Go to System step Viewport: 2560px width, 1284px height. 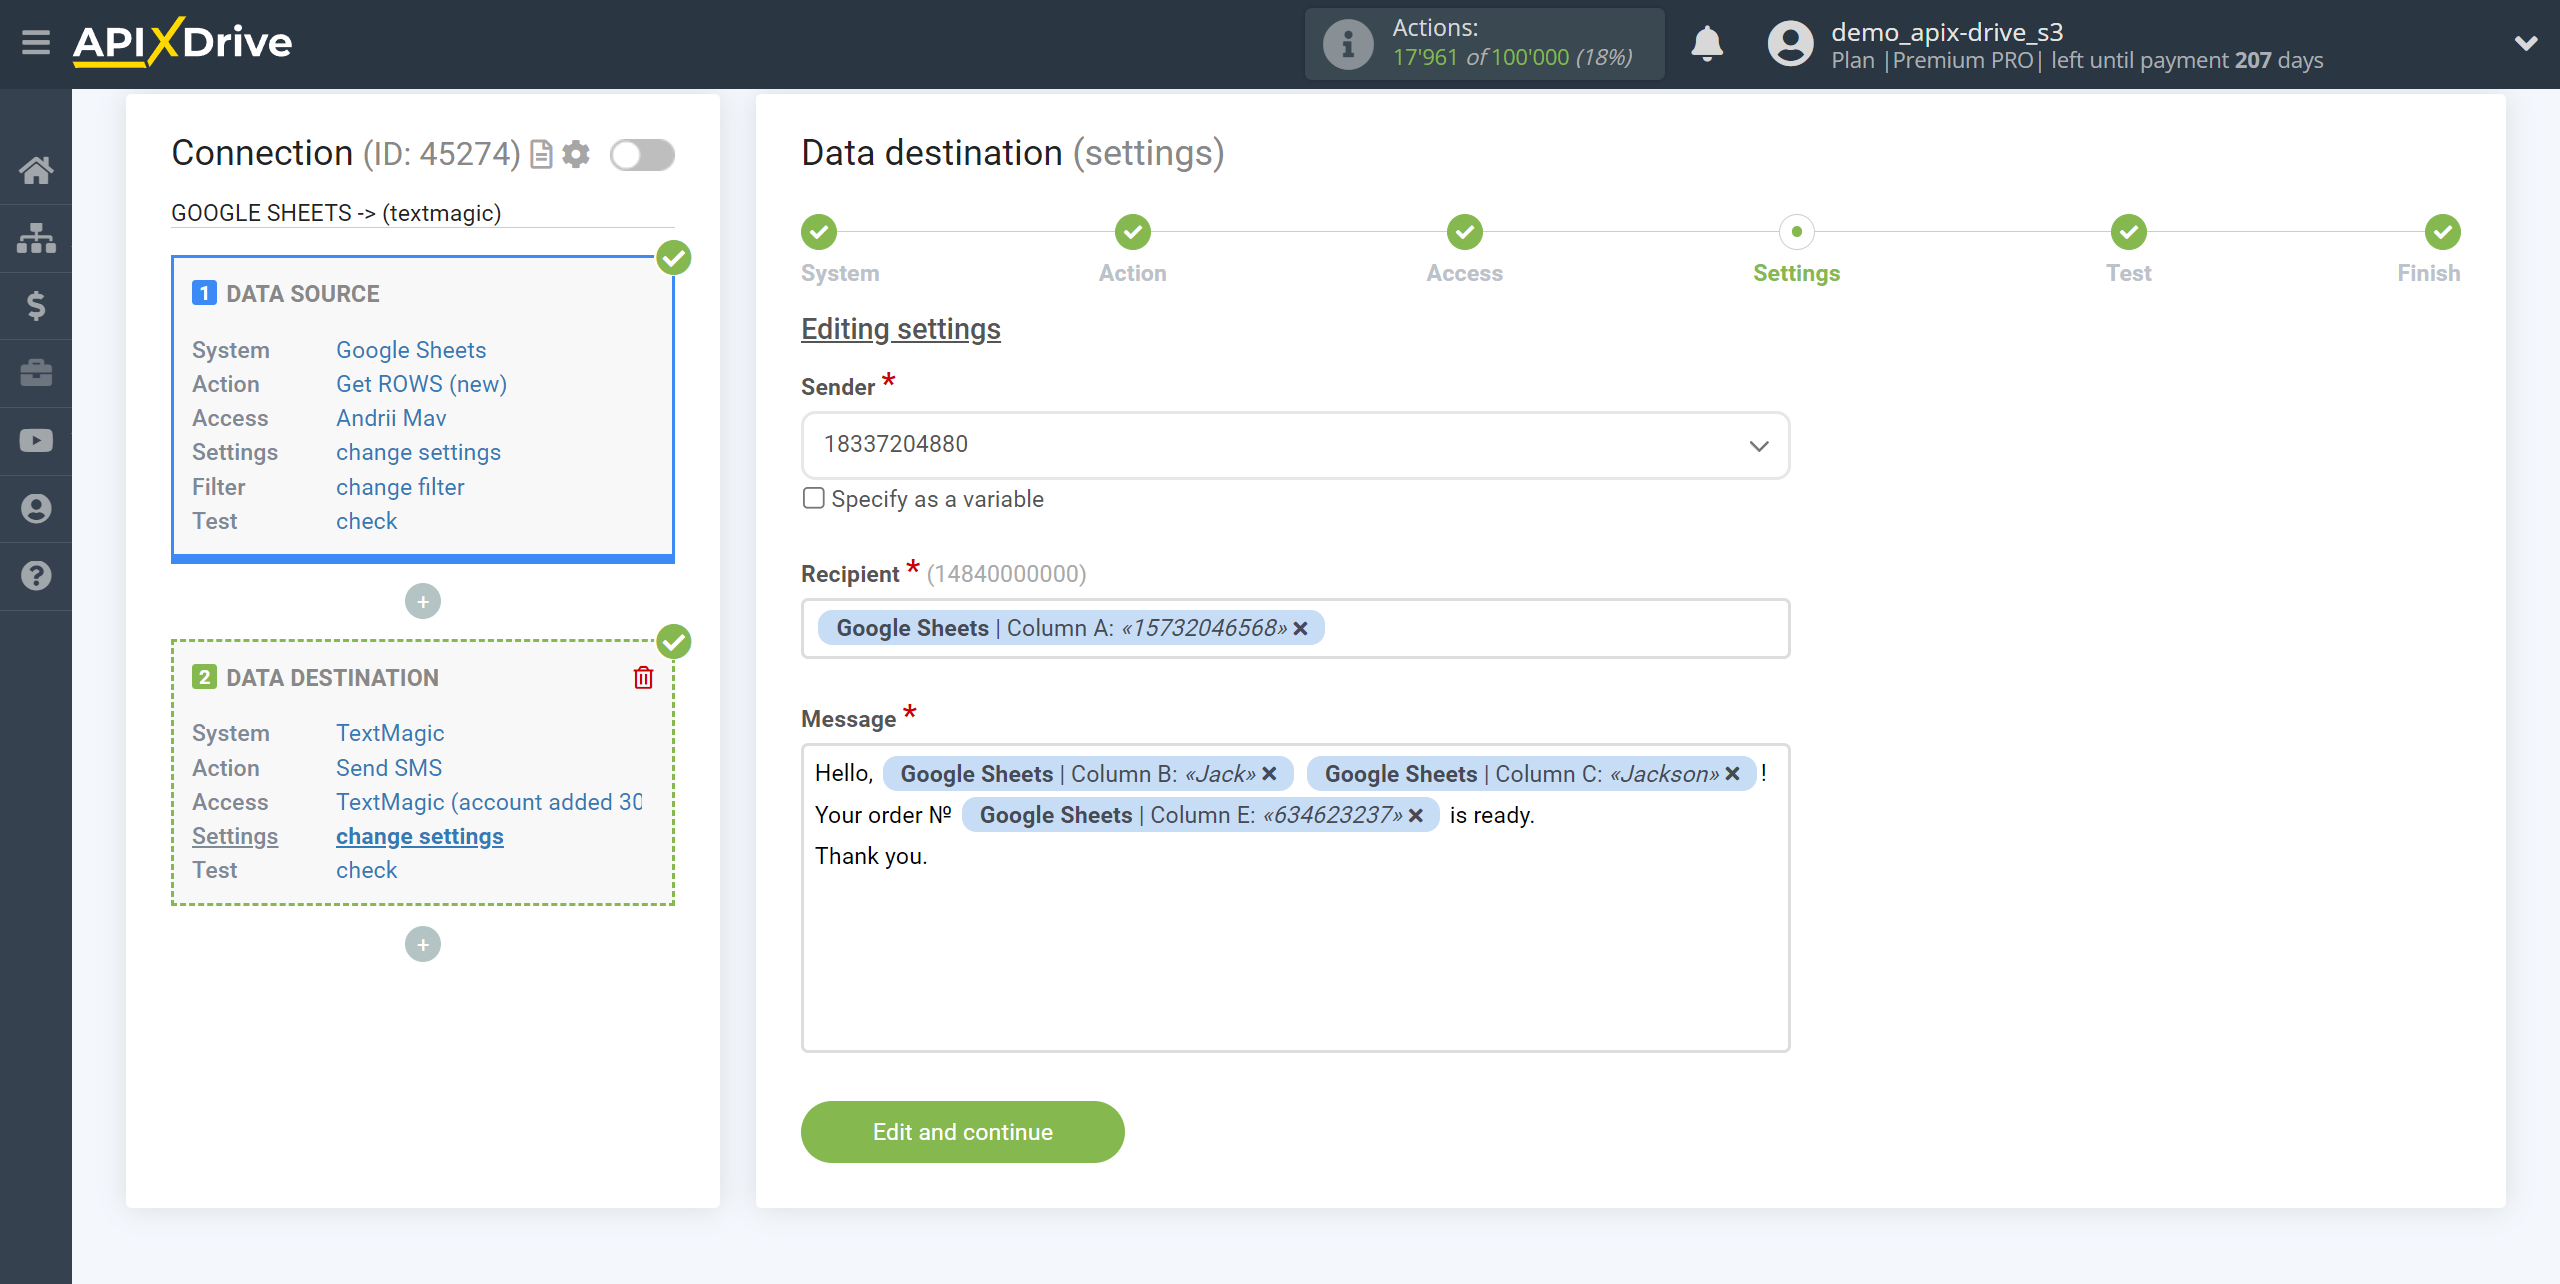(819, 232)
